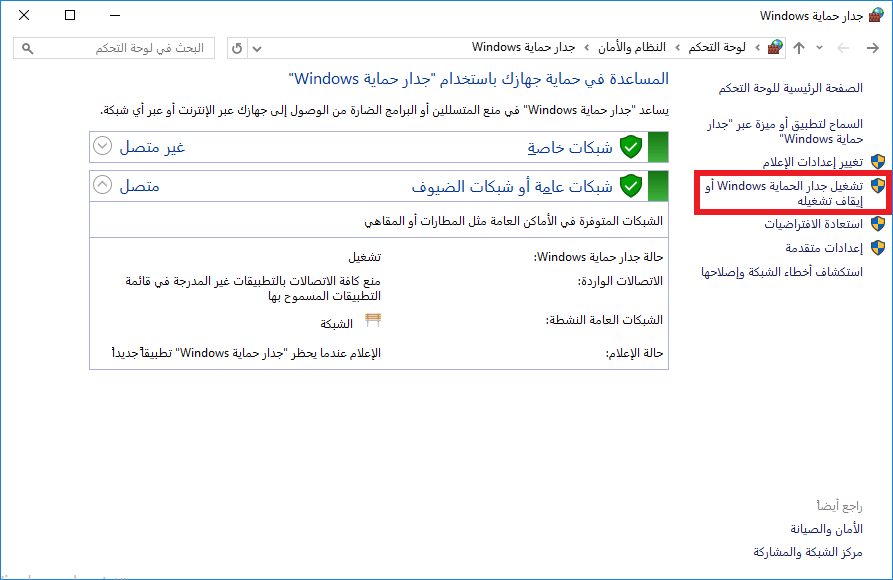Click the "حالة الإعلام:" label
This screenshot has width=893, height=580.
click(634, 353)
